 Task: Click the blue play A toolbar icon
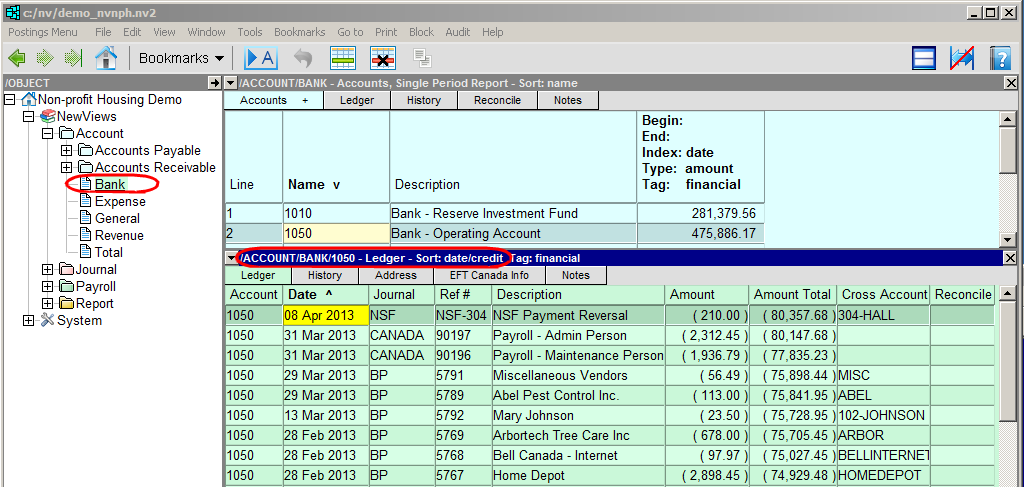tap(260, 58)
